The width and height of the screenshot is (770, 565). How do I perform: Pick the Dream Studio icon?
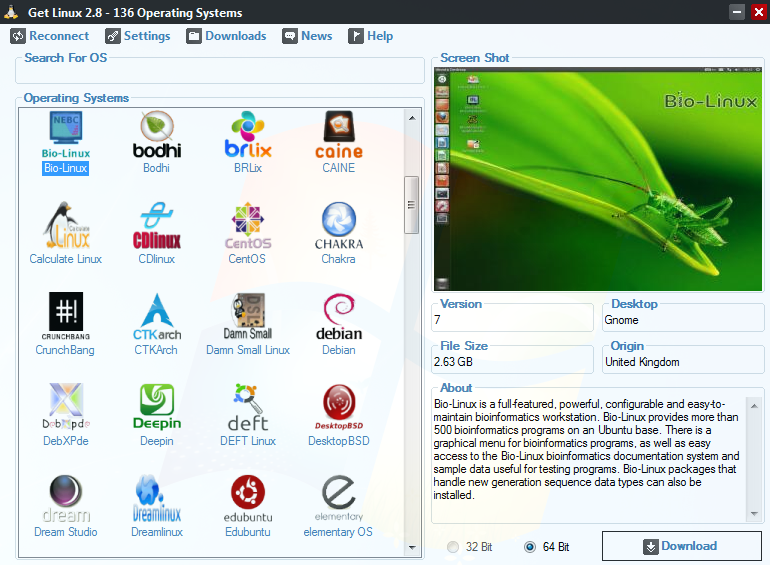(x=66, y=499)
